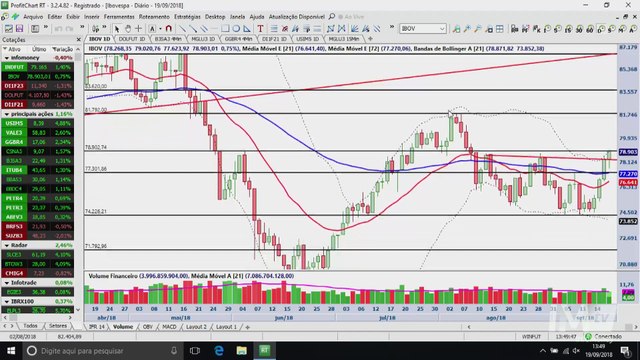The height and width of the screenshot is (360, 640).
Task: Select the parallel channel line tool
Action: point(204,29)
